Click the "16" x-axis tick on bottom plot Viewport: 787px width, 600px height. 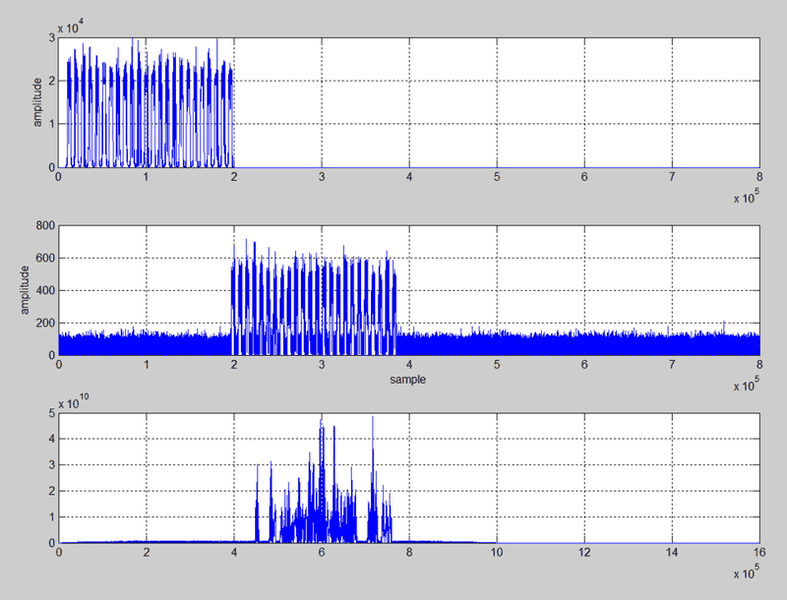pos(758,552)
